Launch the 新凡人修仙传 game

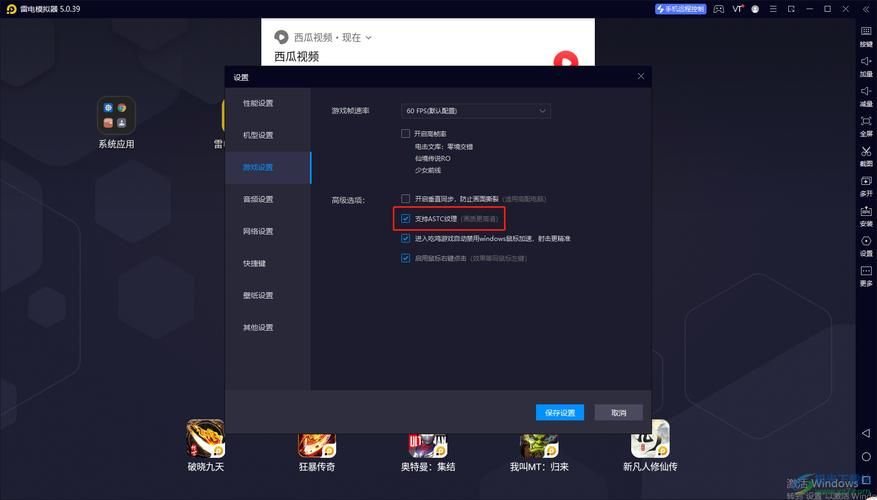[x=650, y=445]
